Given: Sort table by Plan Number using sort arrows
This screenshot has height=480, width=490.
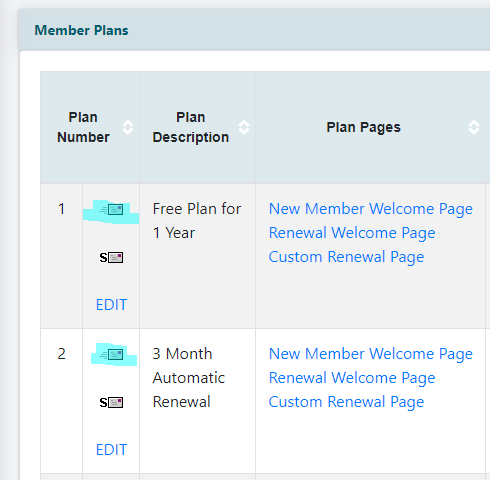Looking at the screenshot, I should [128, 127].
